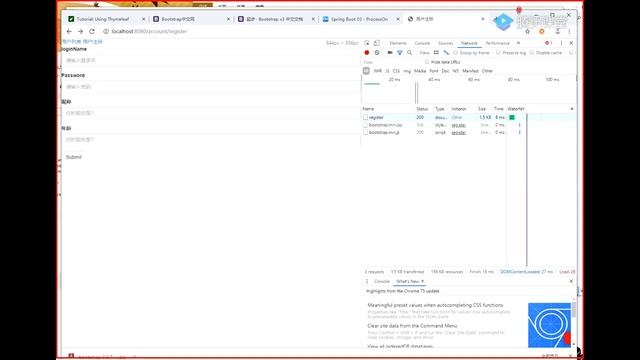Select the What's New drawer tab
This screenshot has width=640, height=360.
[407, 282]
